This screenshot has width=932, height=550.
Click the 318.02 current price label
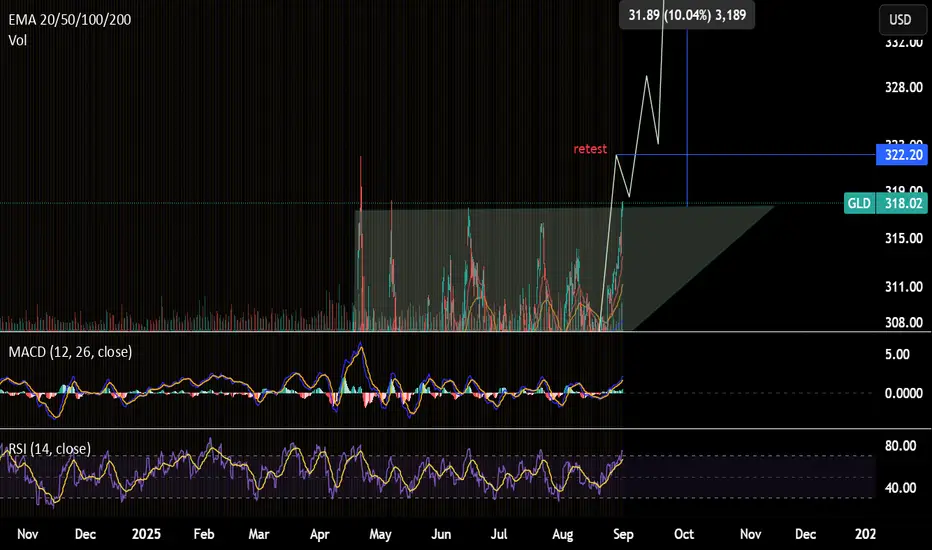902,203
